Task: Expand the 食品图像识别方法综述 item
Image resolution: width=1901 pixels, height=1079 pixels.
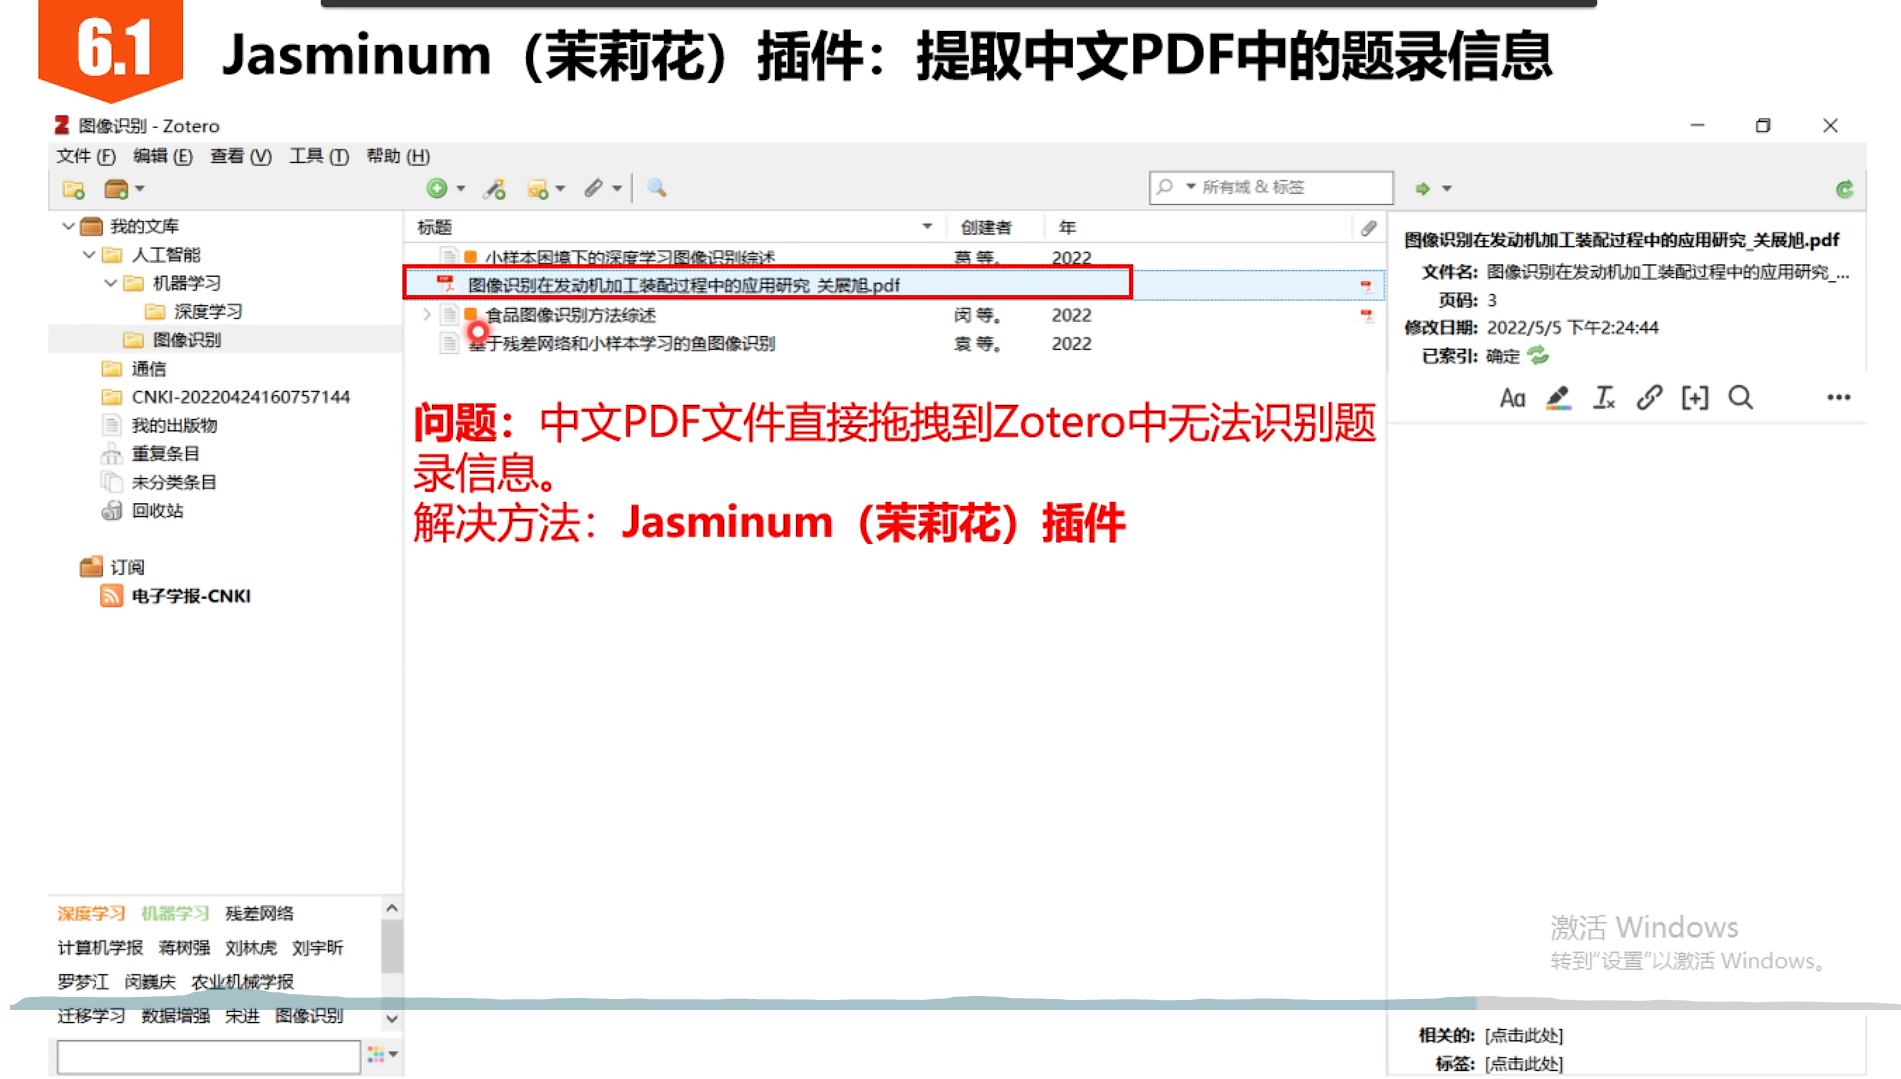Action: pyautogui.click(x=425, y=314)
